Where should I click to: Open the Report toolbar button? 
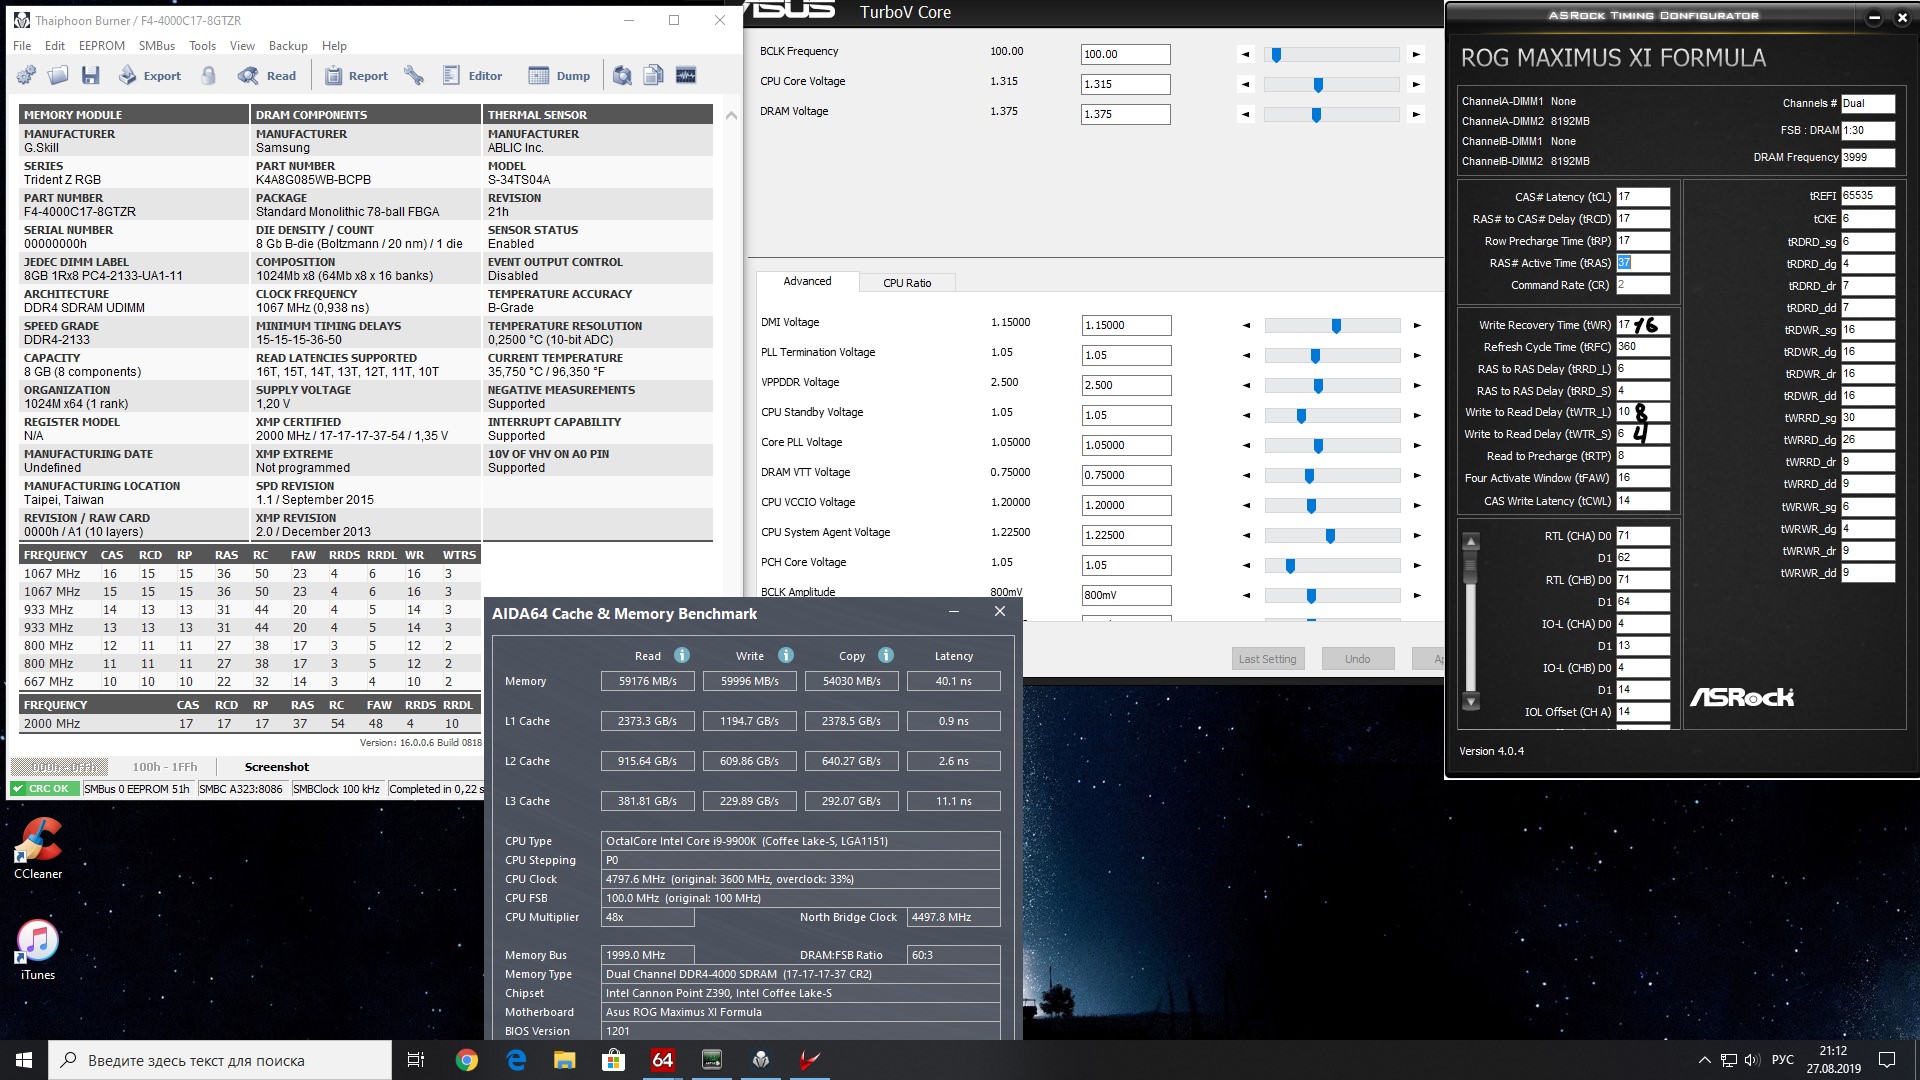click(x=356, y=76)
